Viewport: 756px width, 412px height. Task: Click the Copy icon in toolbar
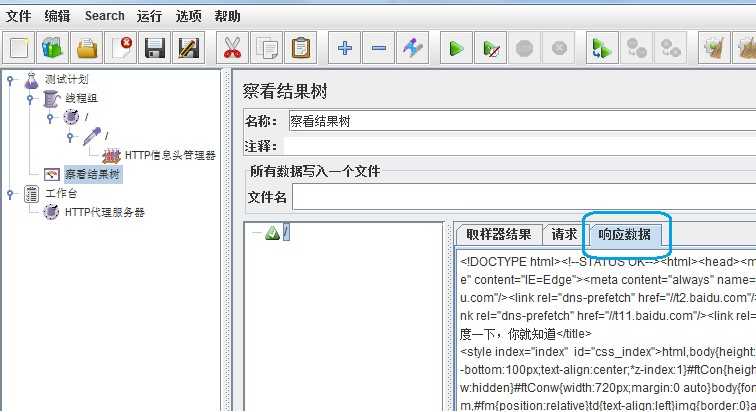[x=267, y=48]
